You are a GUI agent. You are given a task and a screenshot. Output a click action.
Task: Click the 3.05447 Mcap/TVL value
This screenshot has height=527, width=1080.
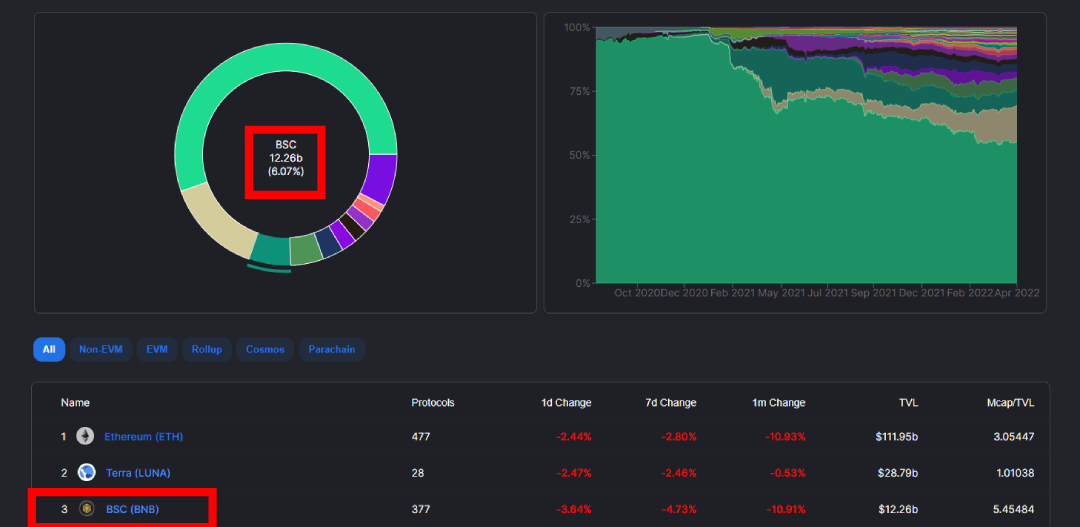[1015, 437]
